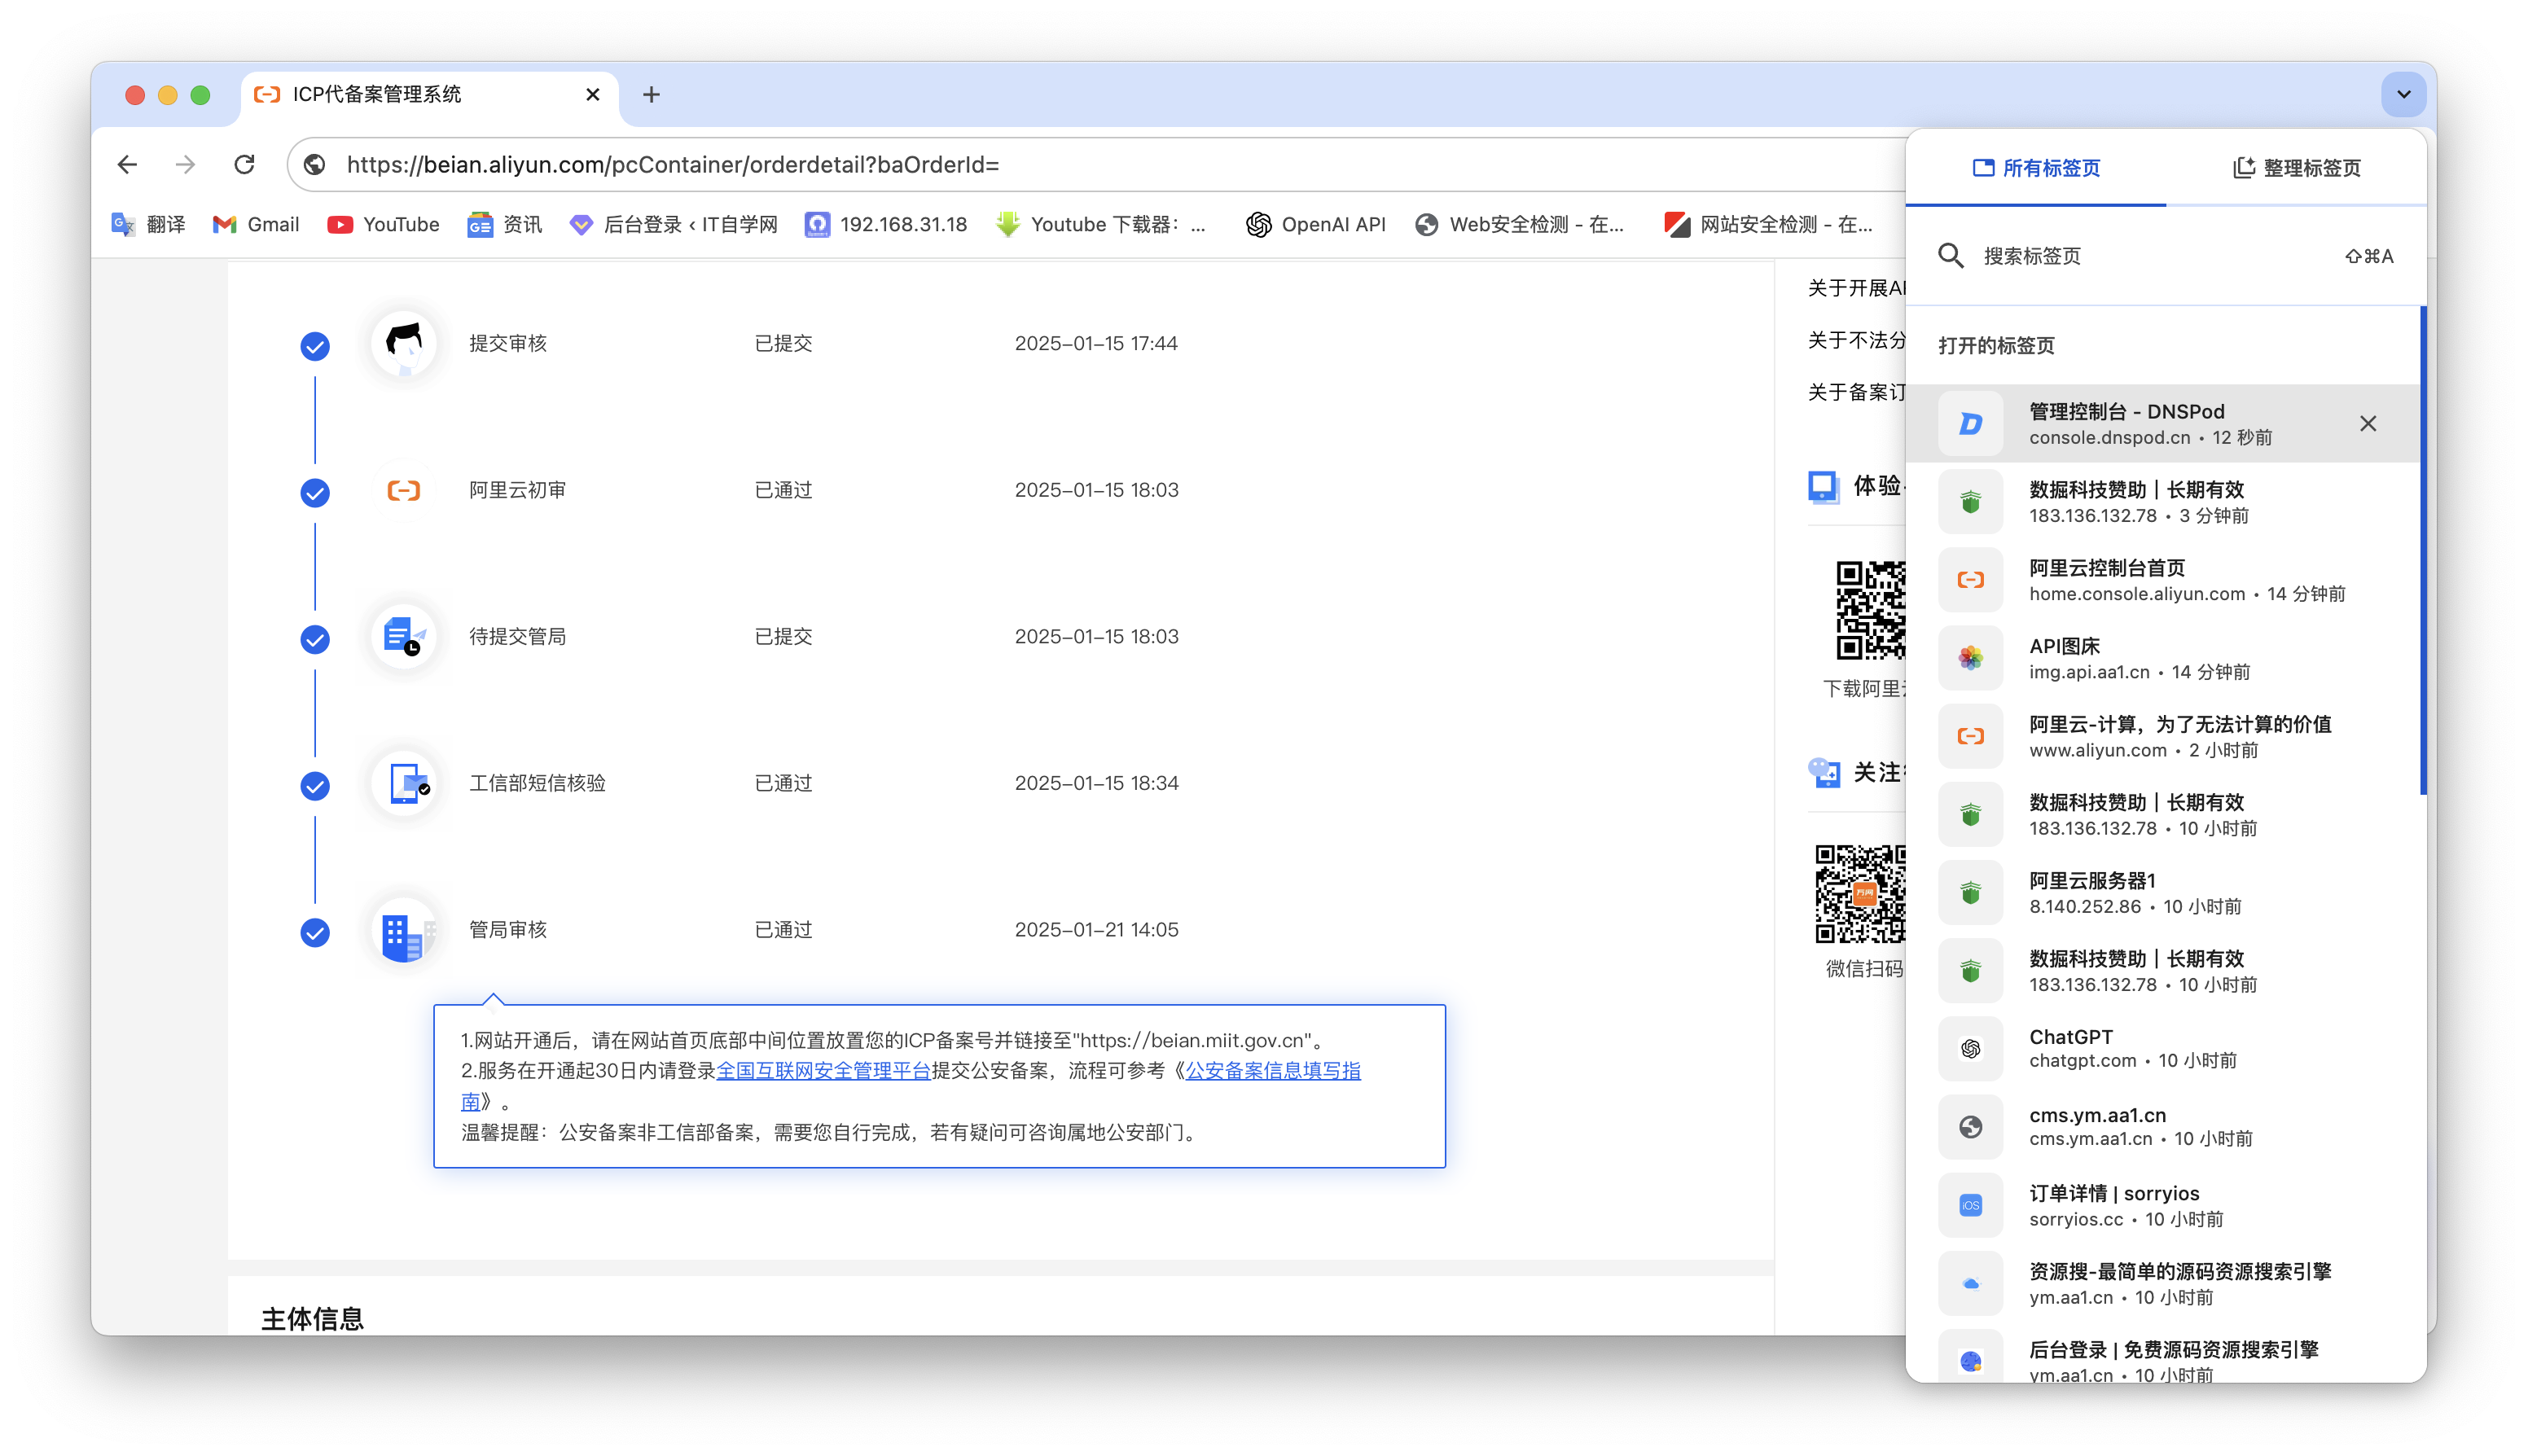Switch to 整理标签页 tab
Screen dimensions: 2528x1456
coord(2296,168)
